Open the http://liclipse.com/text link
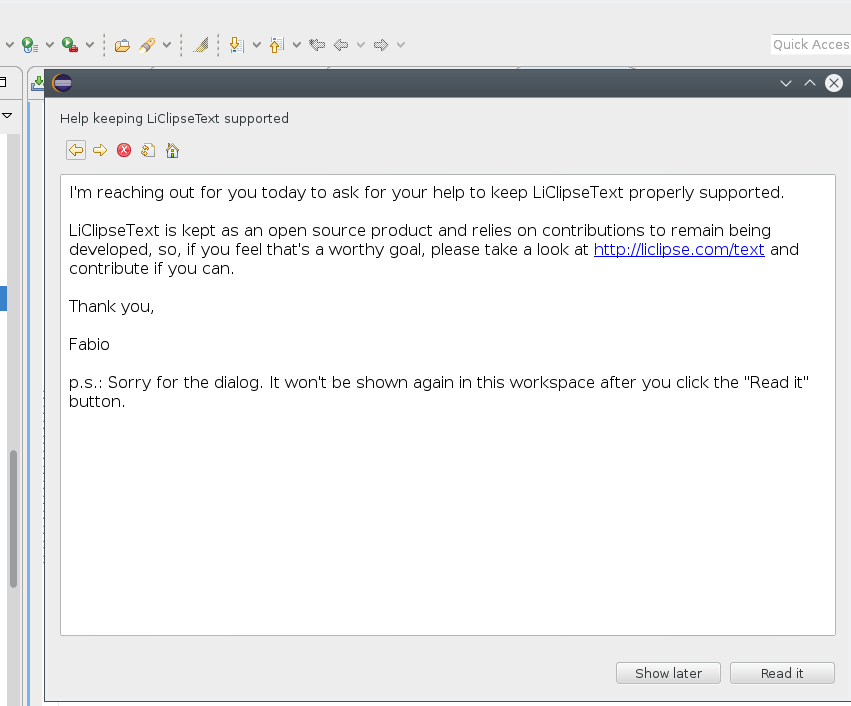 coord(679,250)
